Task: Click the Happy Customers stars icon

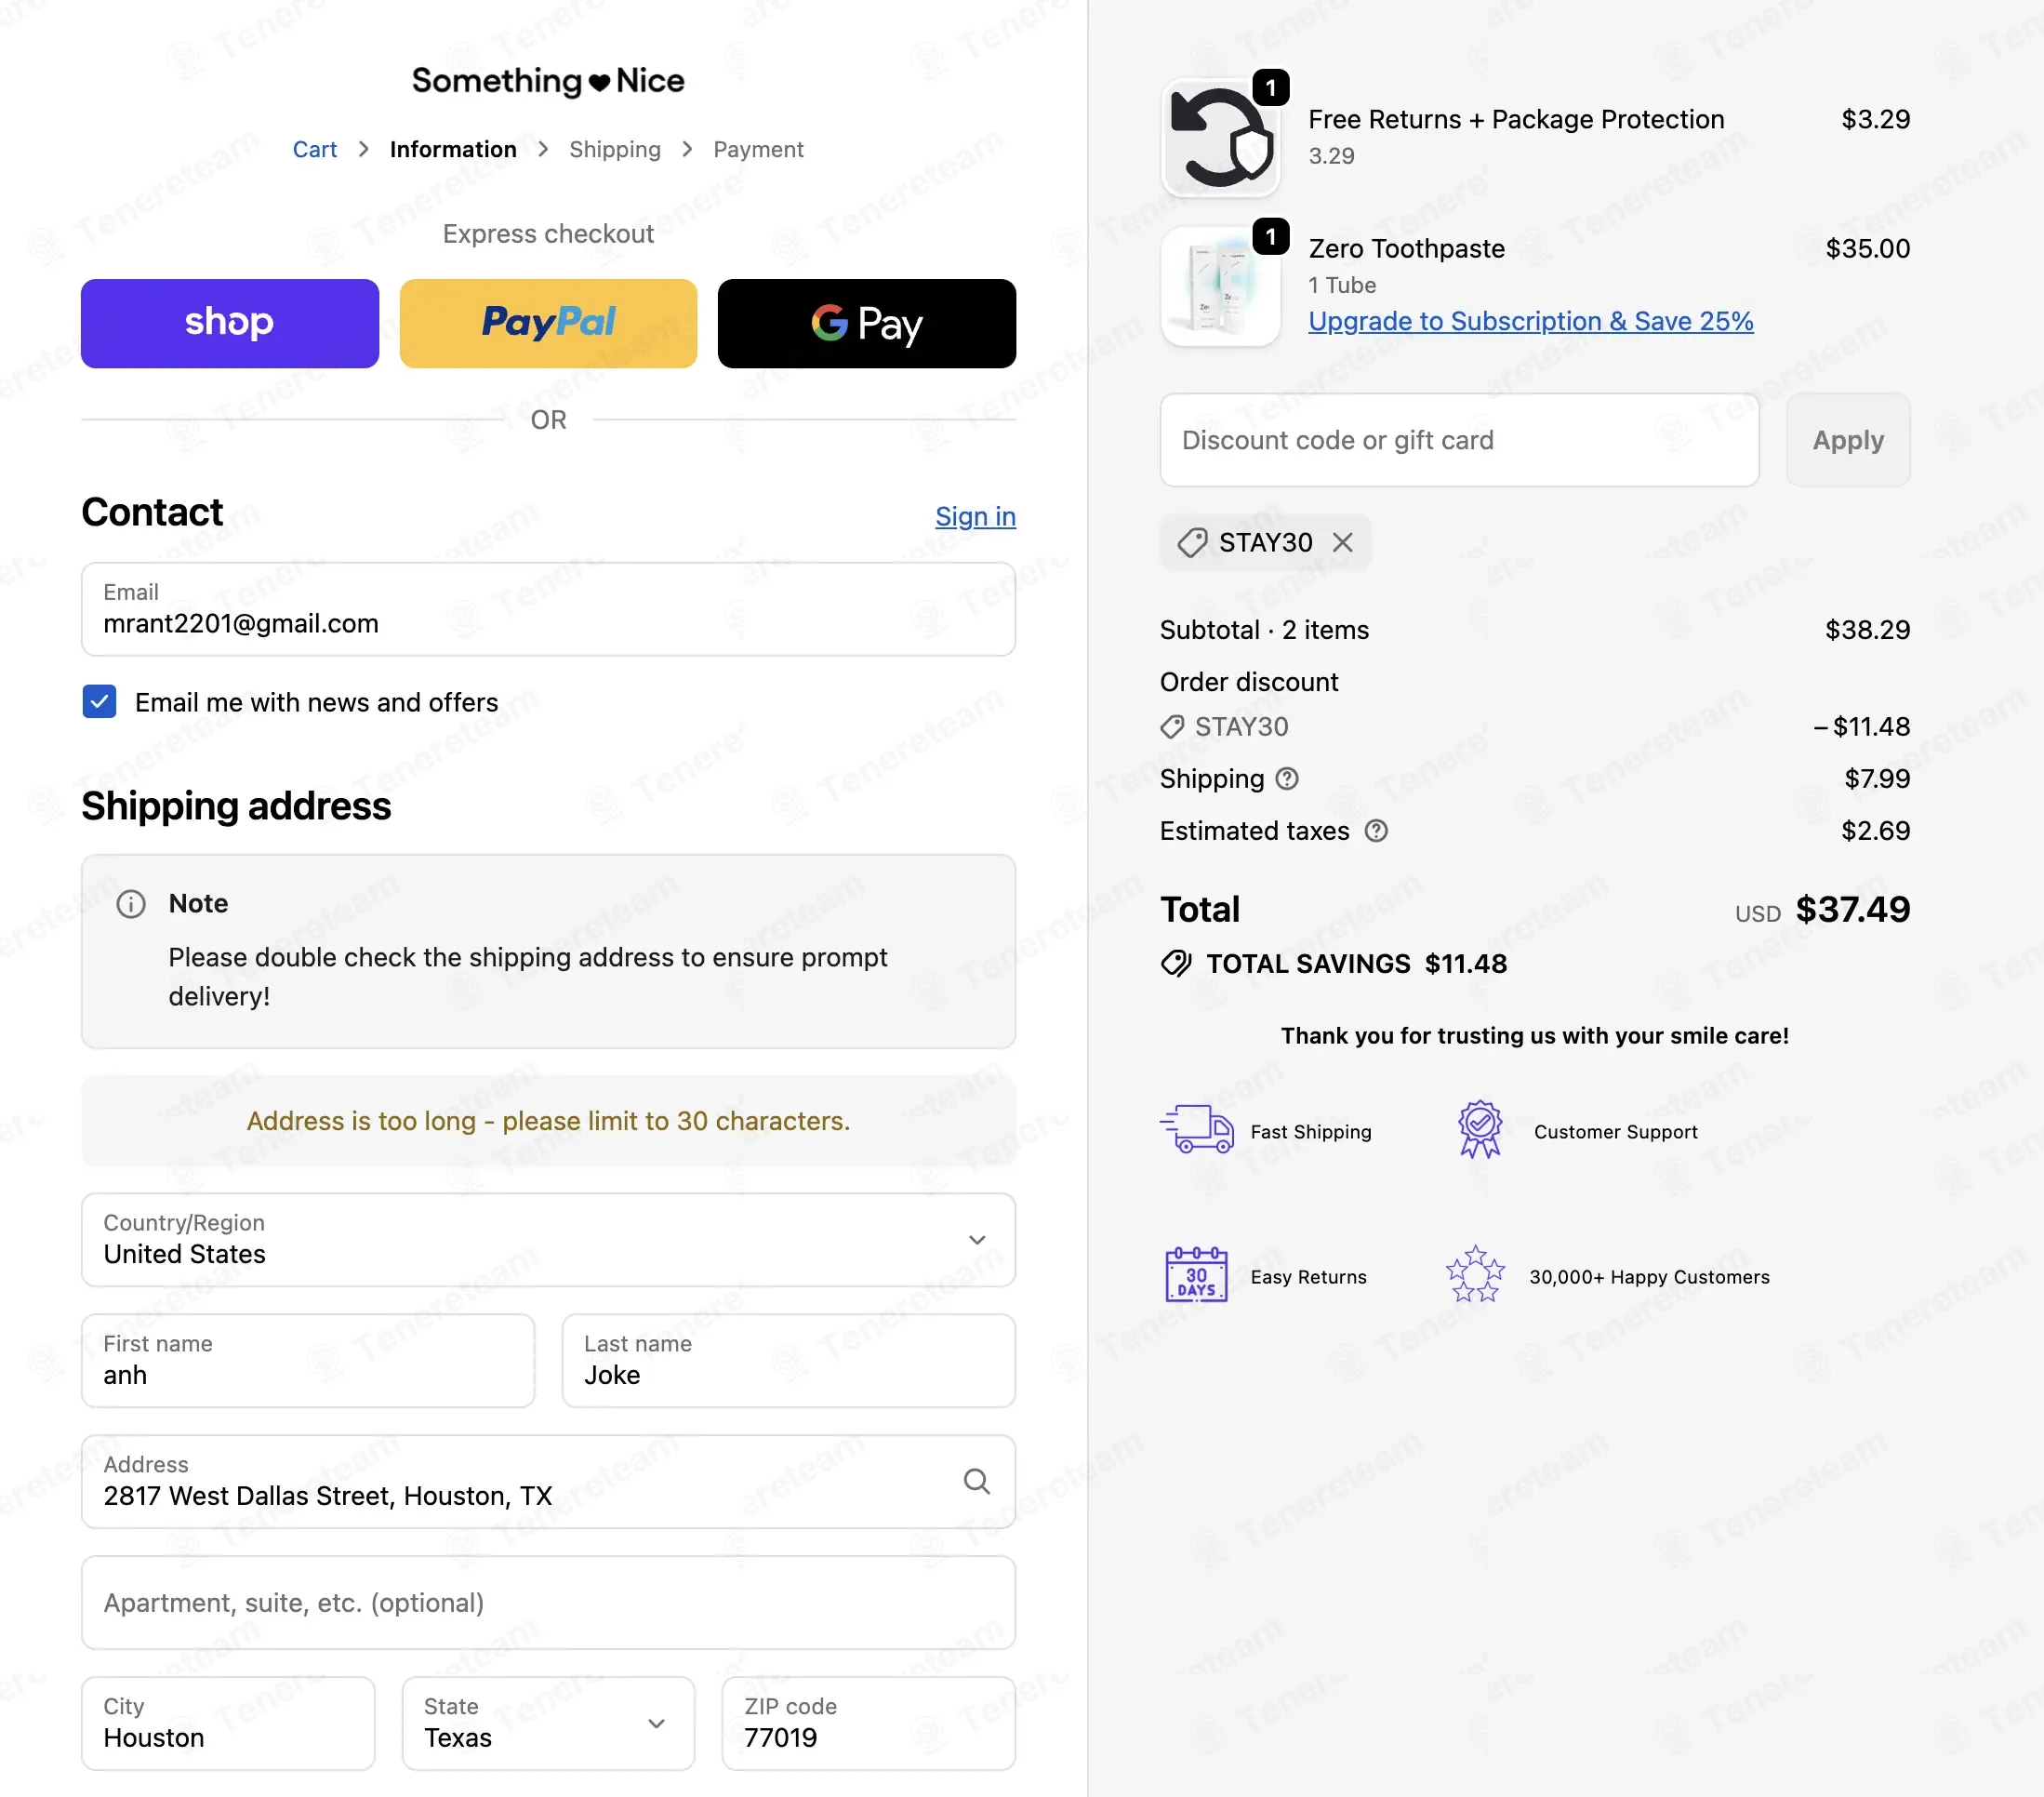Action: [x=1475, y=1275]
